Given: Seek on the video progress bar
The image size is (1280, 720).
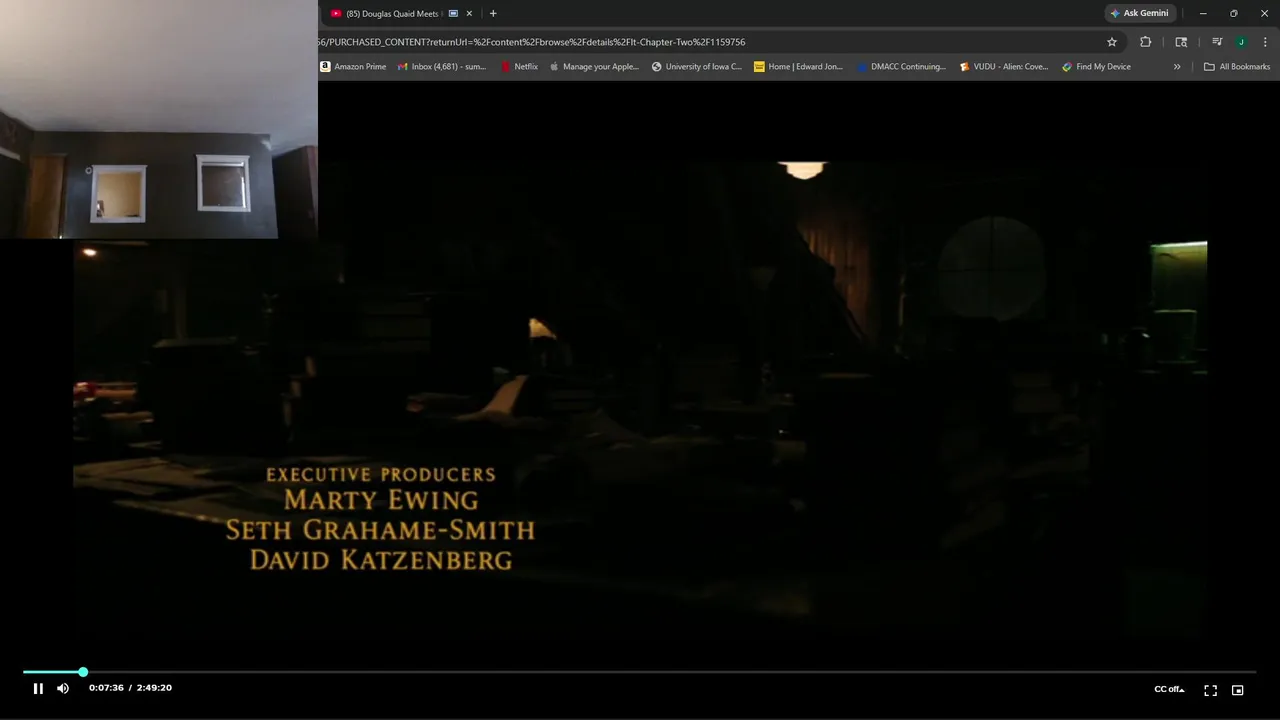Looking at the screenshot, I should click(639, 672).
